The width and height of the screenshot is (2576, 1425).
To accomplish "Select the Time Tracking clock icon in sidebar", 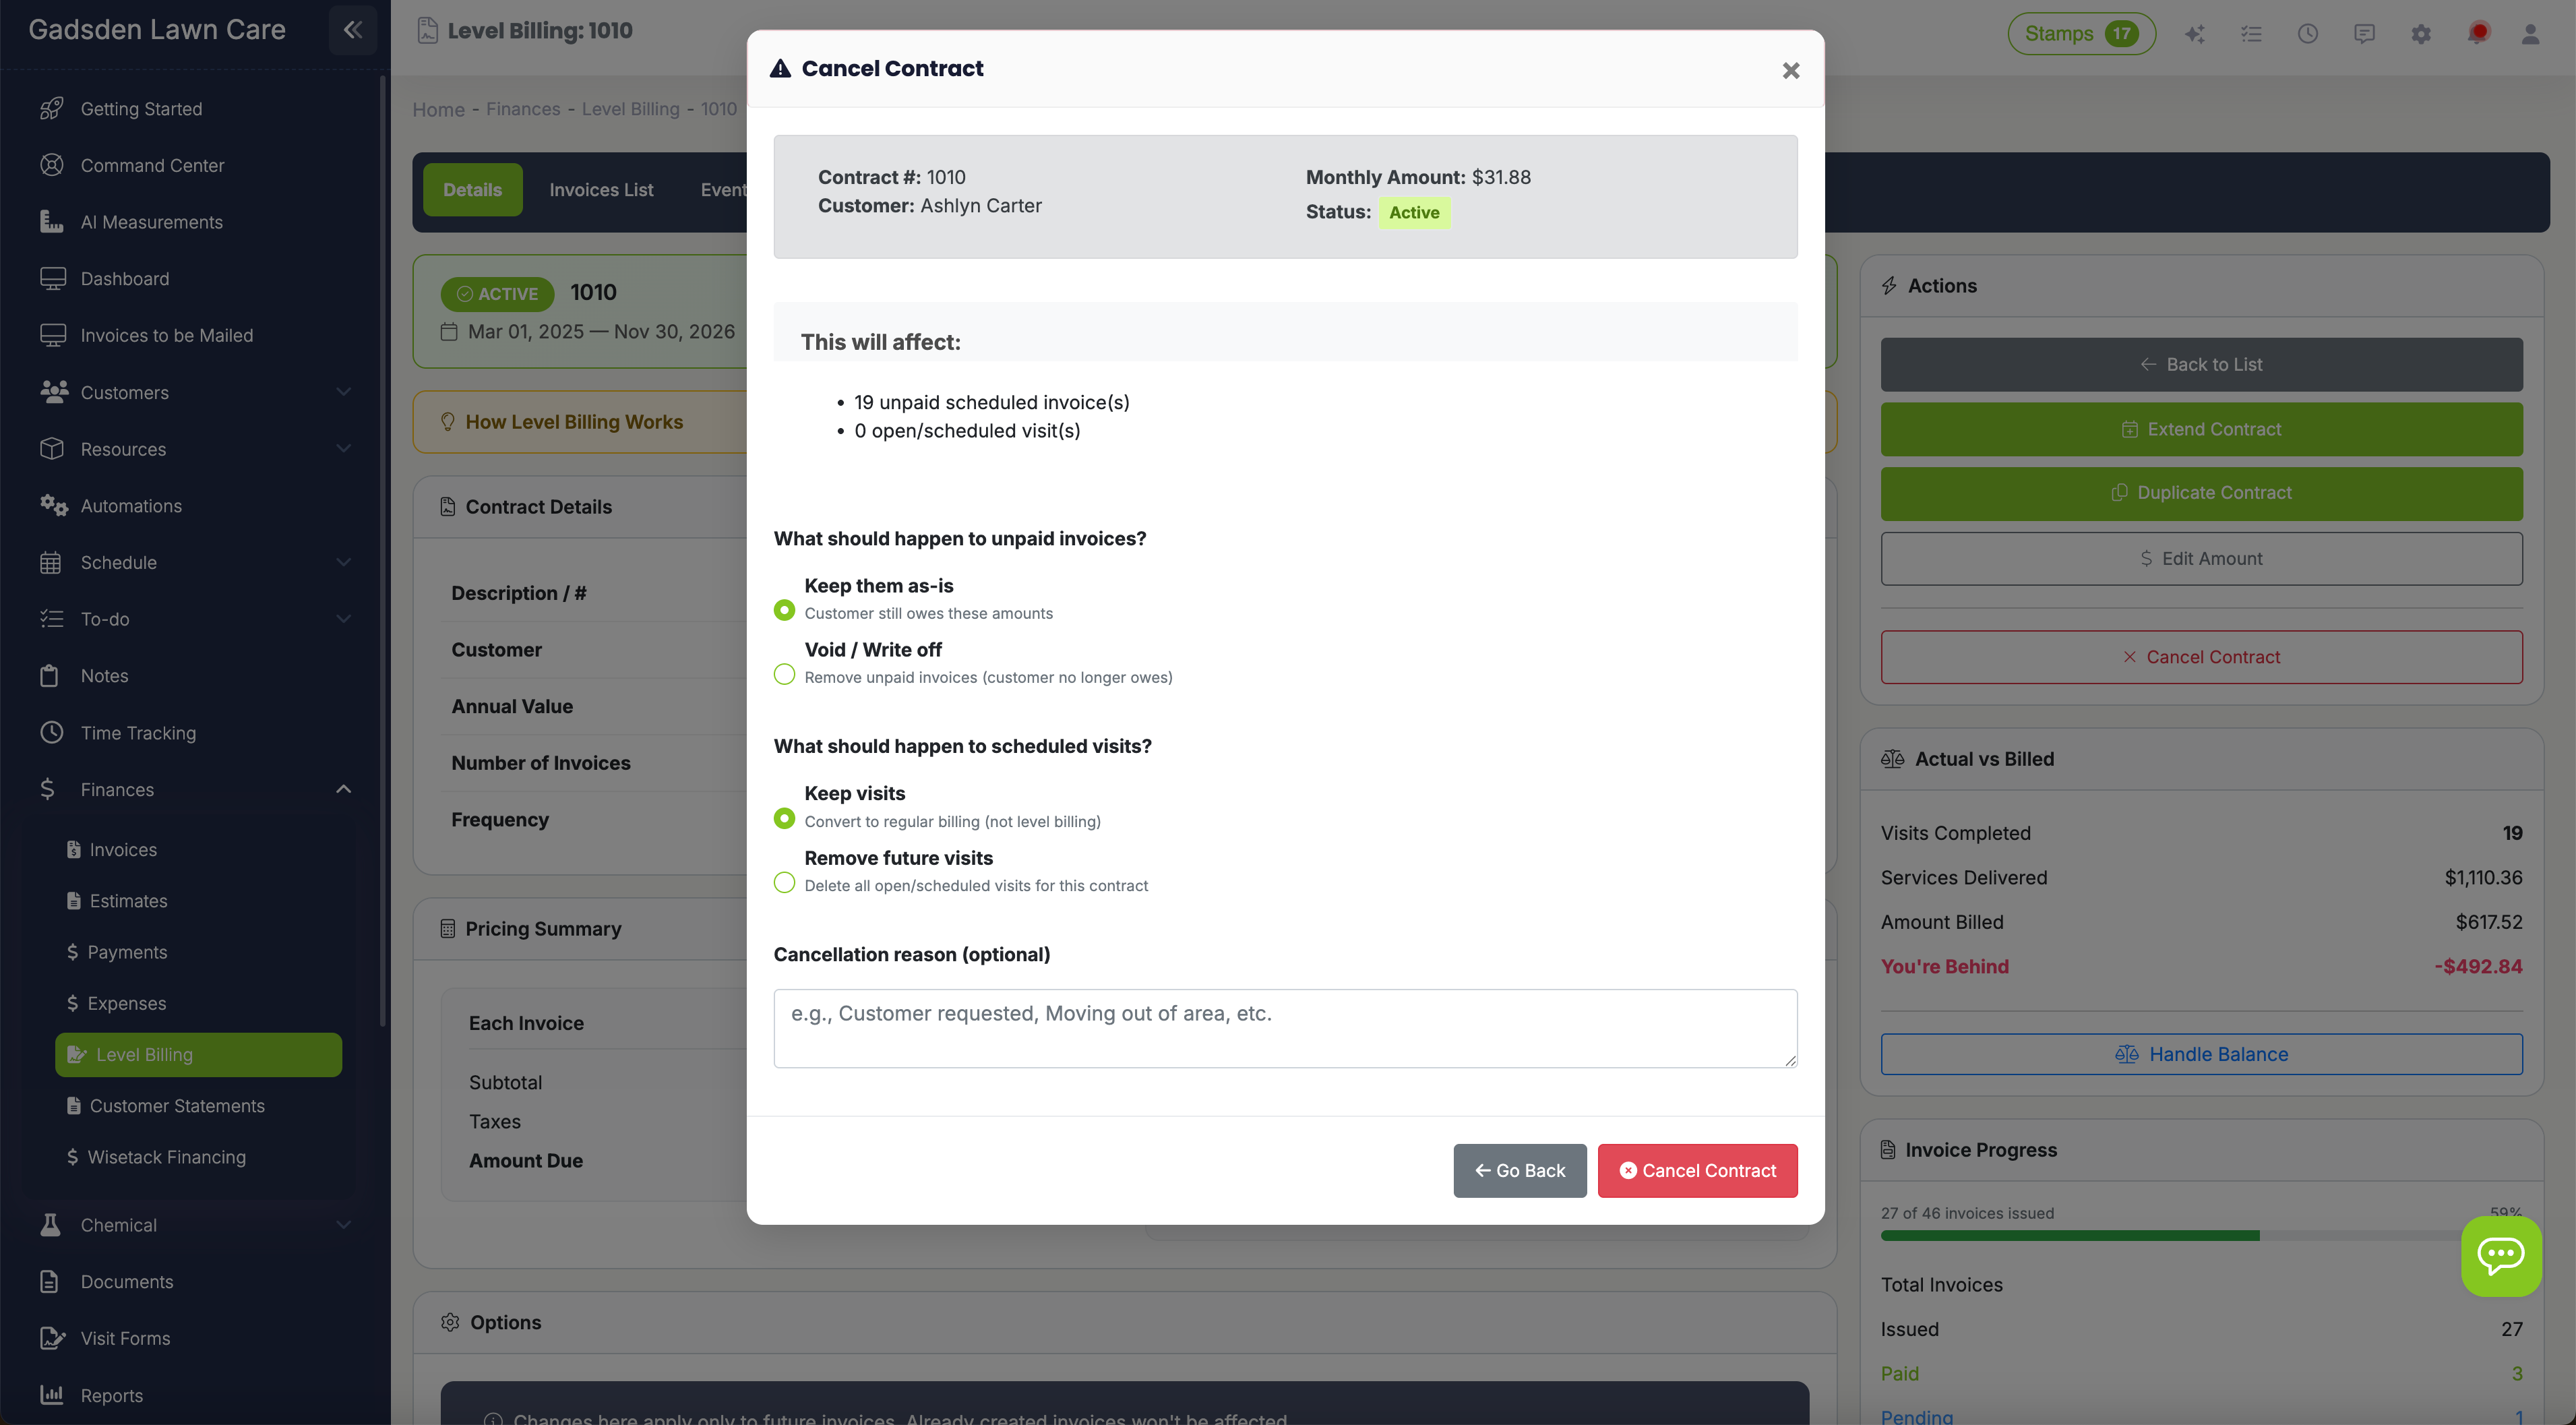I will (52, 732).
